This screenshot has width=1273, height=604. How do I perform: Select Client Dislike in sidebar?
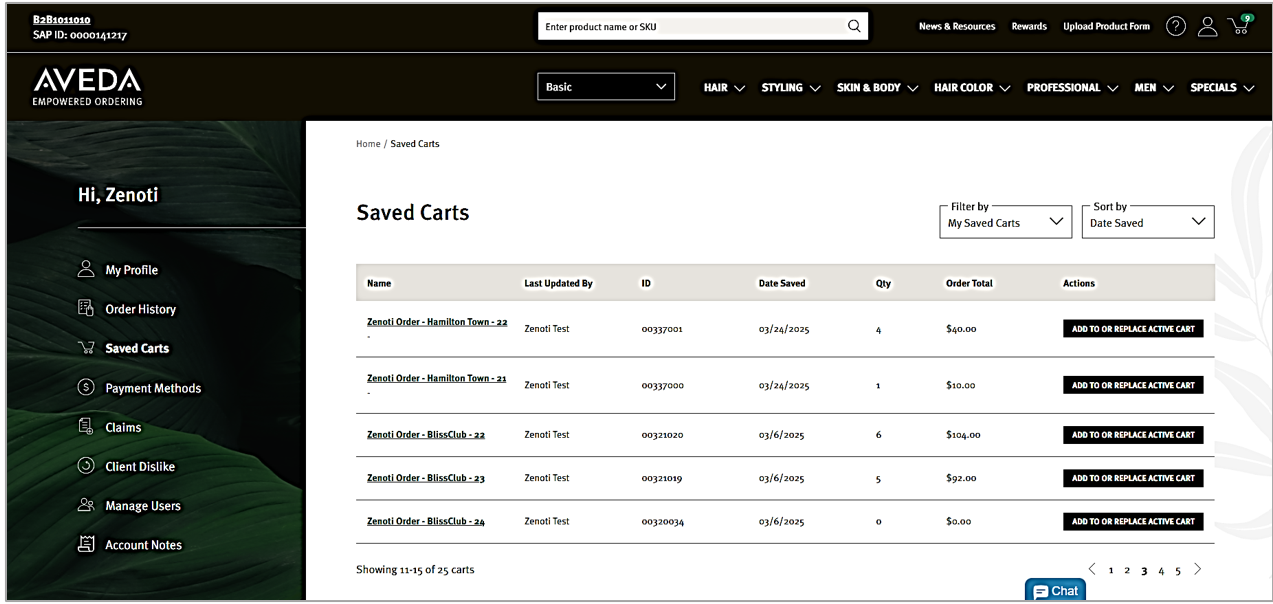coord(140,467)
